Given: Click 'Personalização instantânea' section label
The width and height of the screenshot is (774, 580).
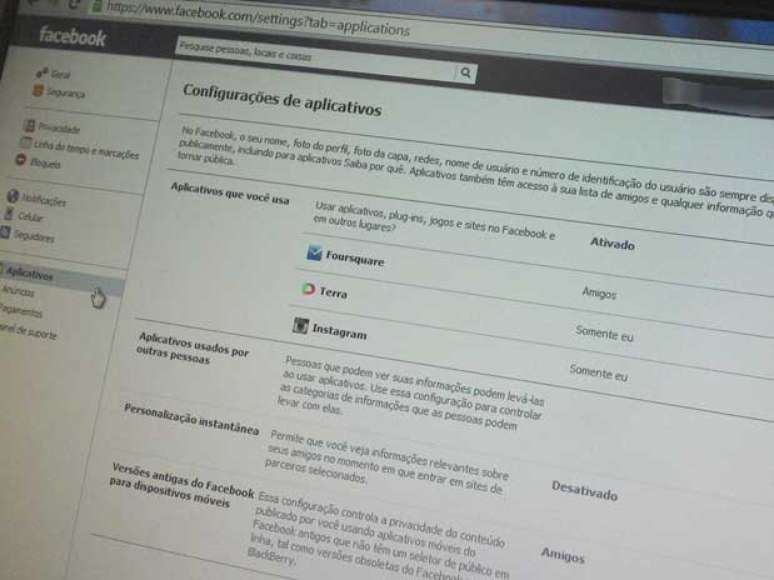Looking at the screenshot, I should click(191, 419).
